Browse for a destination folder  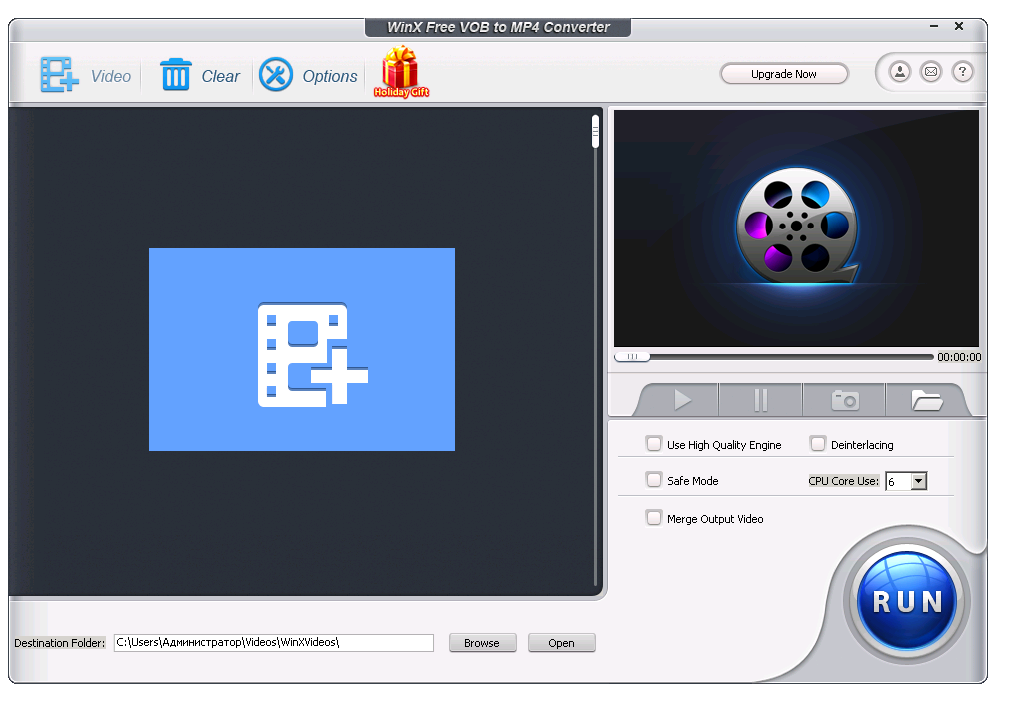click(482, 643)
